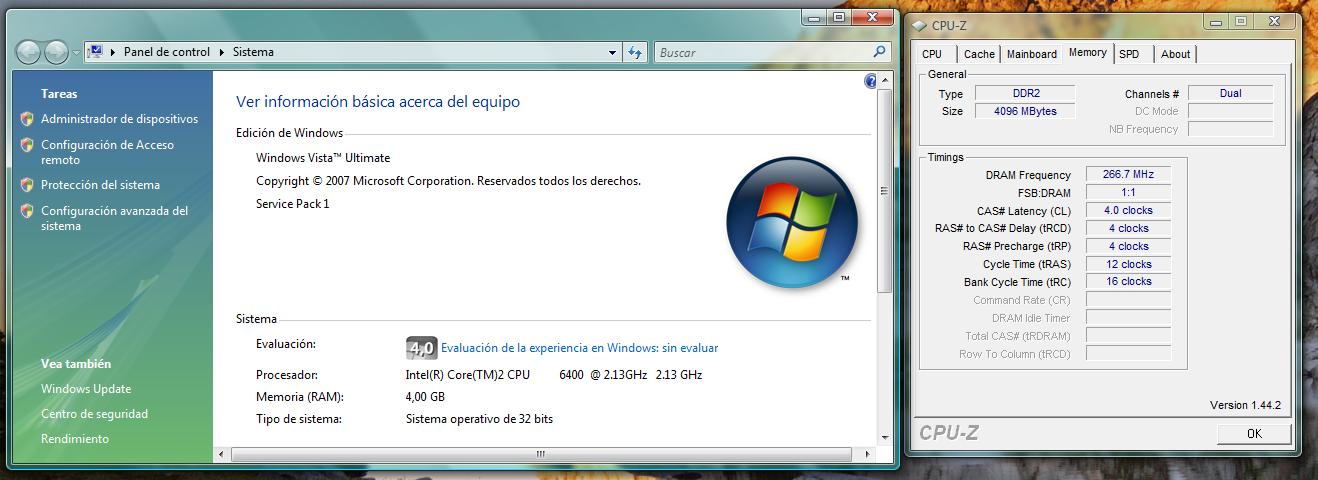Switch to the Cache tab in CPU-Z
1318x480 pixels.
(979, 54)
